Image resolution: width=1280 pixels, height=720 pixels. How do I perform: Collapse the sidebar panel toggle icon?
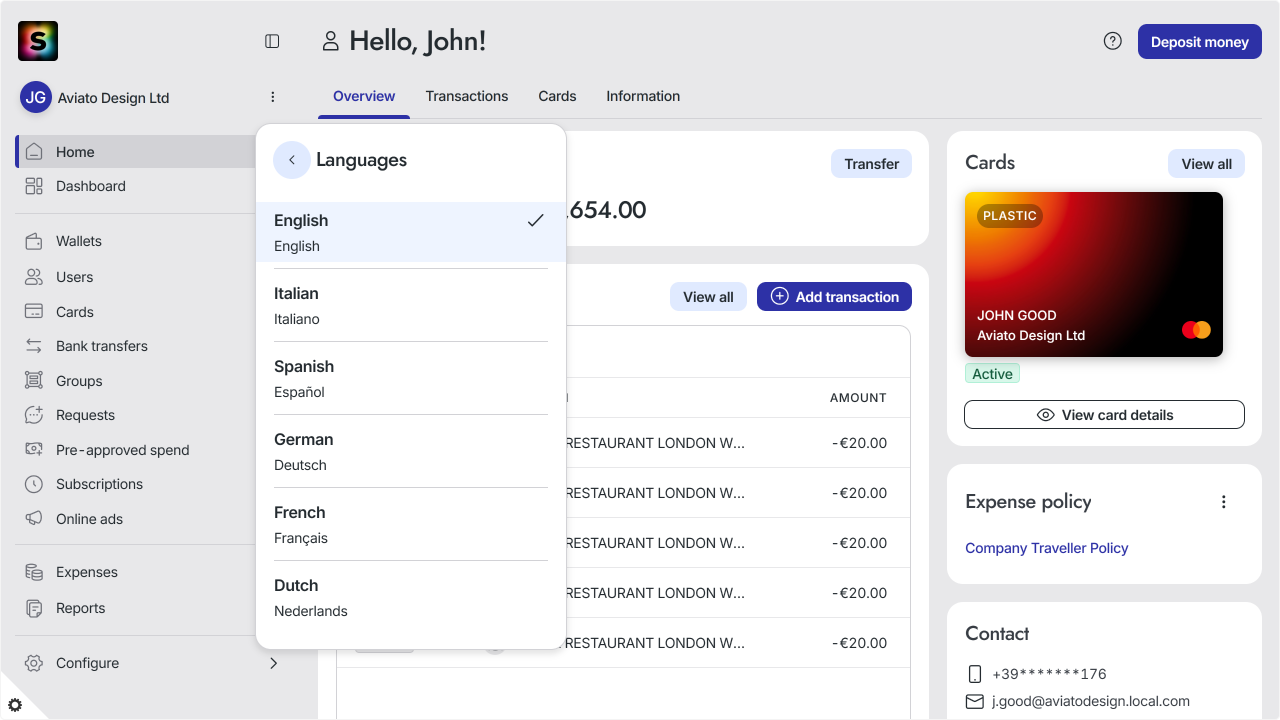pos(272,41)
